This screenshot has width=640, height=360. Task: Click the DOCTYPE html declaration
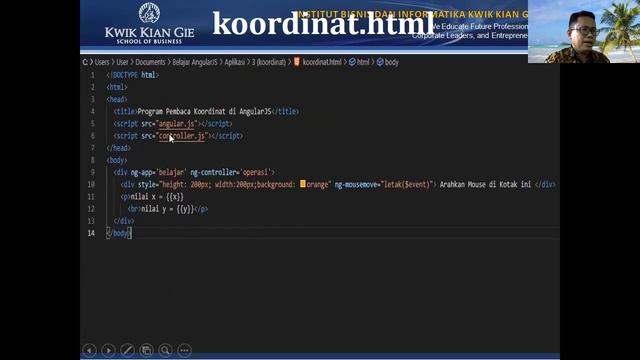(133, 75)
